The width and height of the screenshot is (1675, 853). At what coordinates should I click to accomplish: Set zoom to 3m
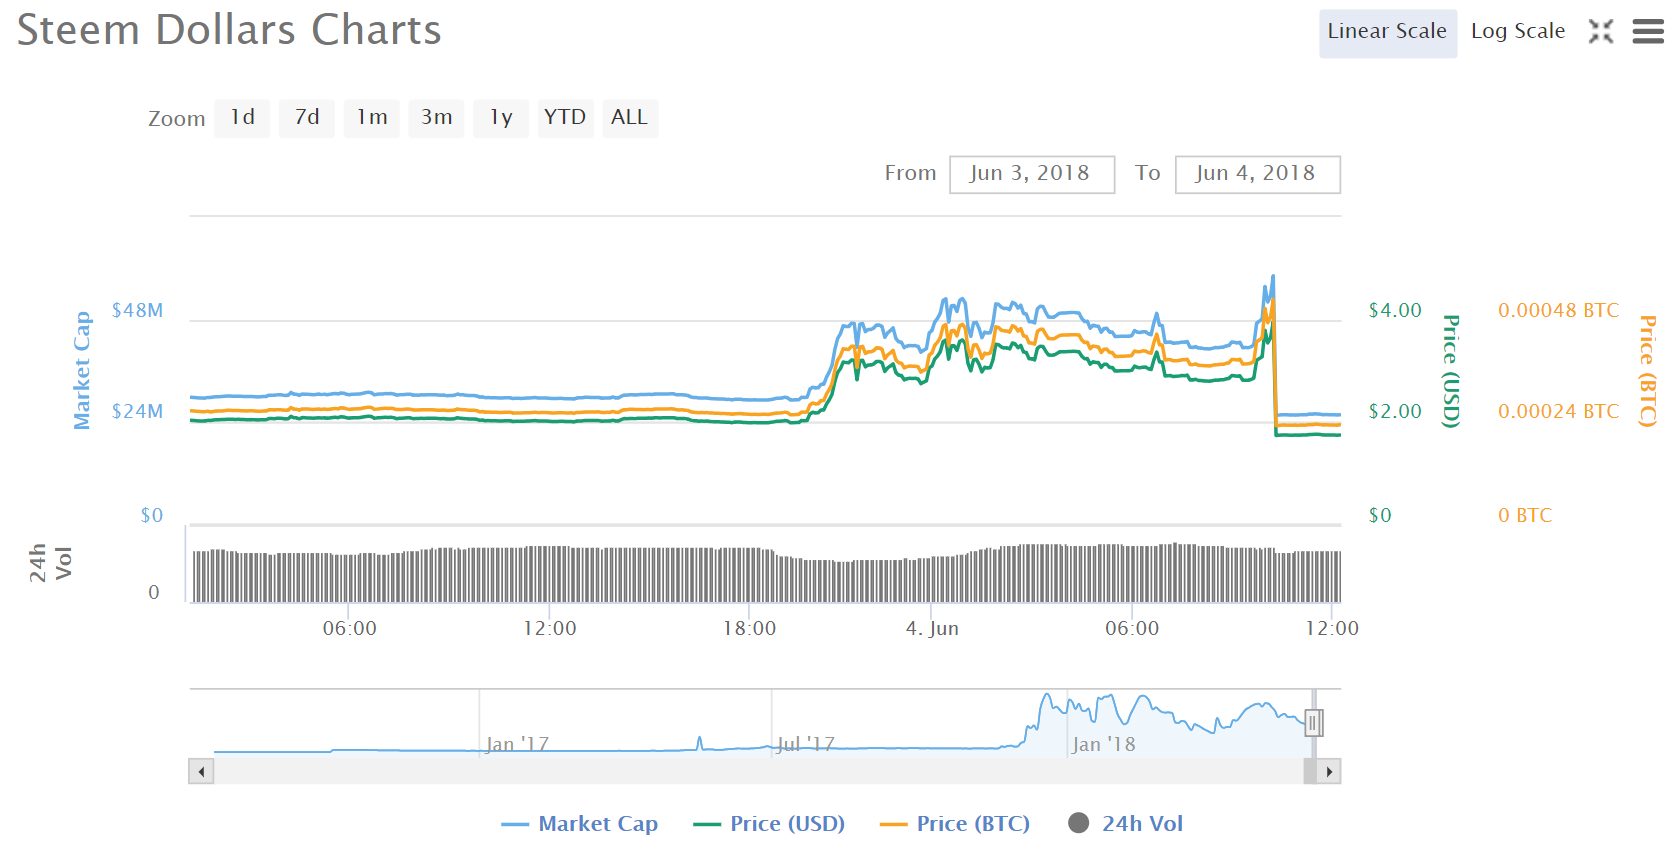click(436, 118)
